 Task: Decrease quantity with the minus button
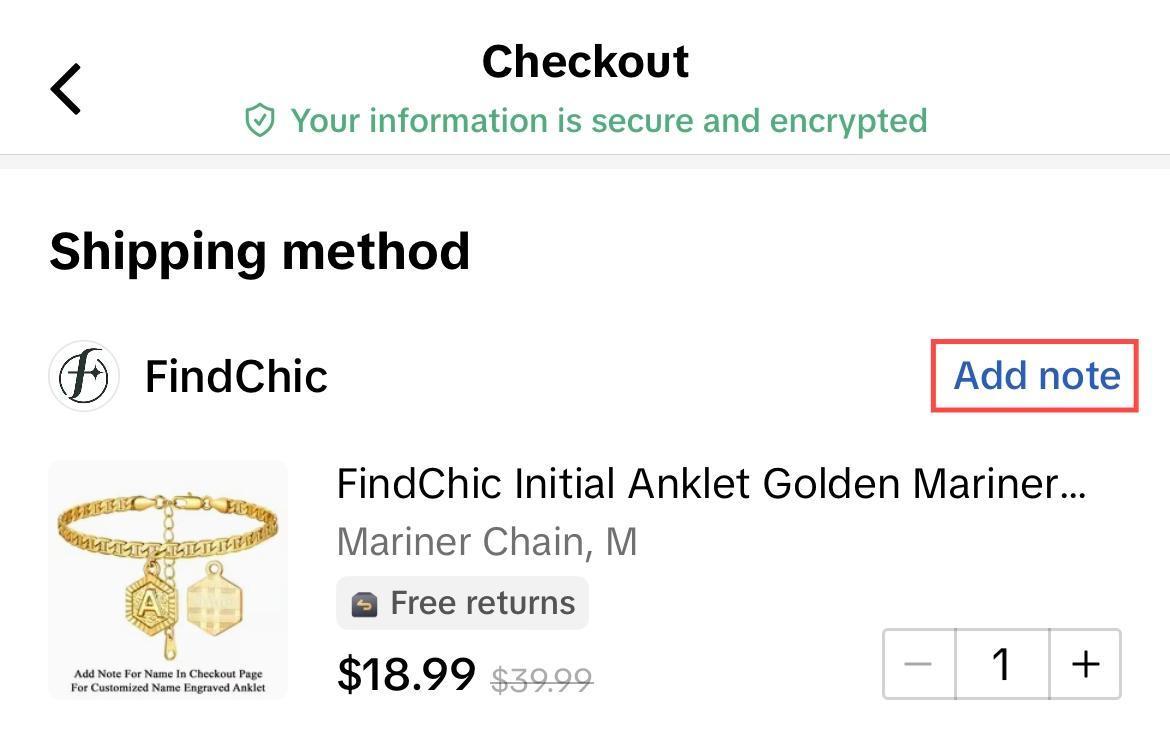point(918,663)
